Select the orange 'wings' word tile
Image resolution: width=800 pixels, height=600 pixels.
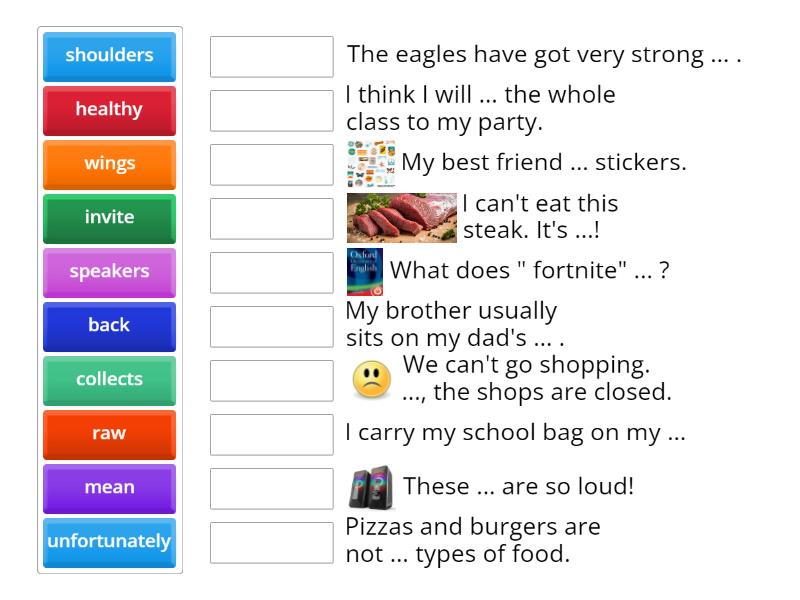[x=109, y=164]
